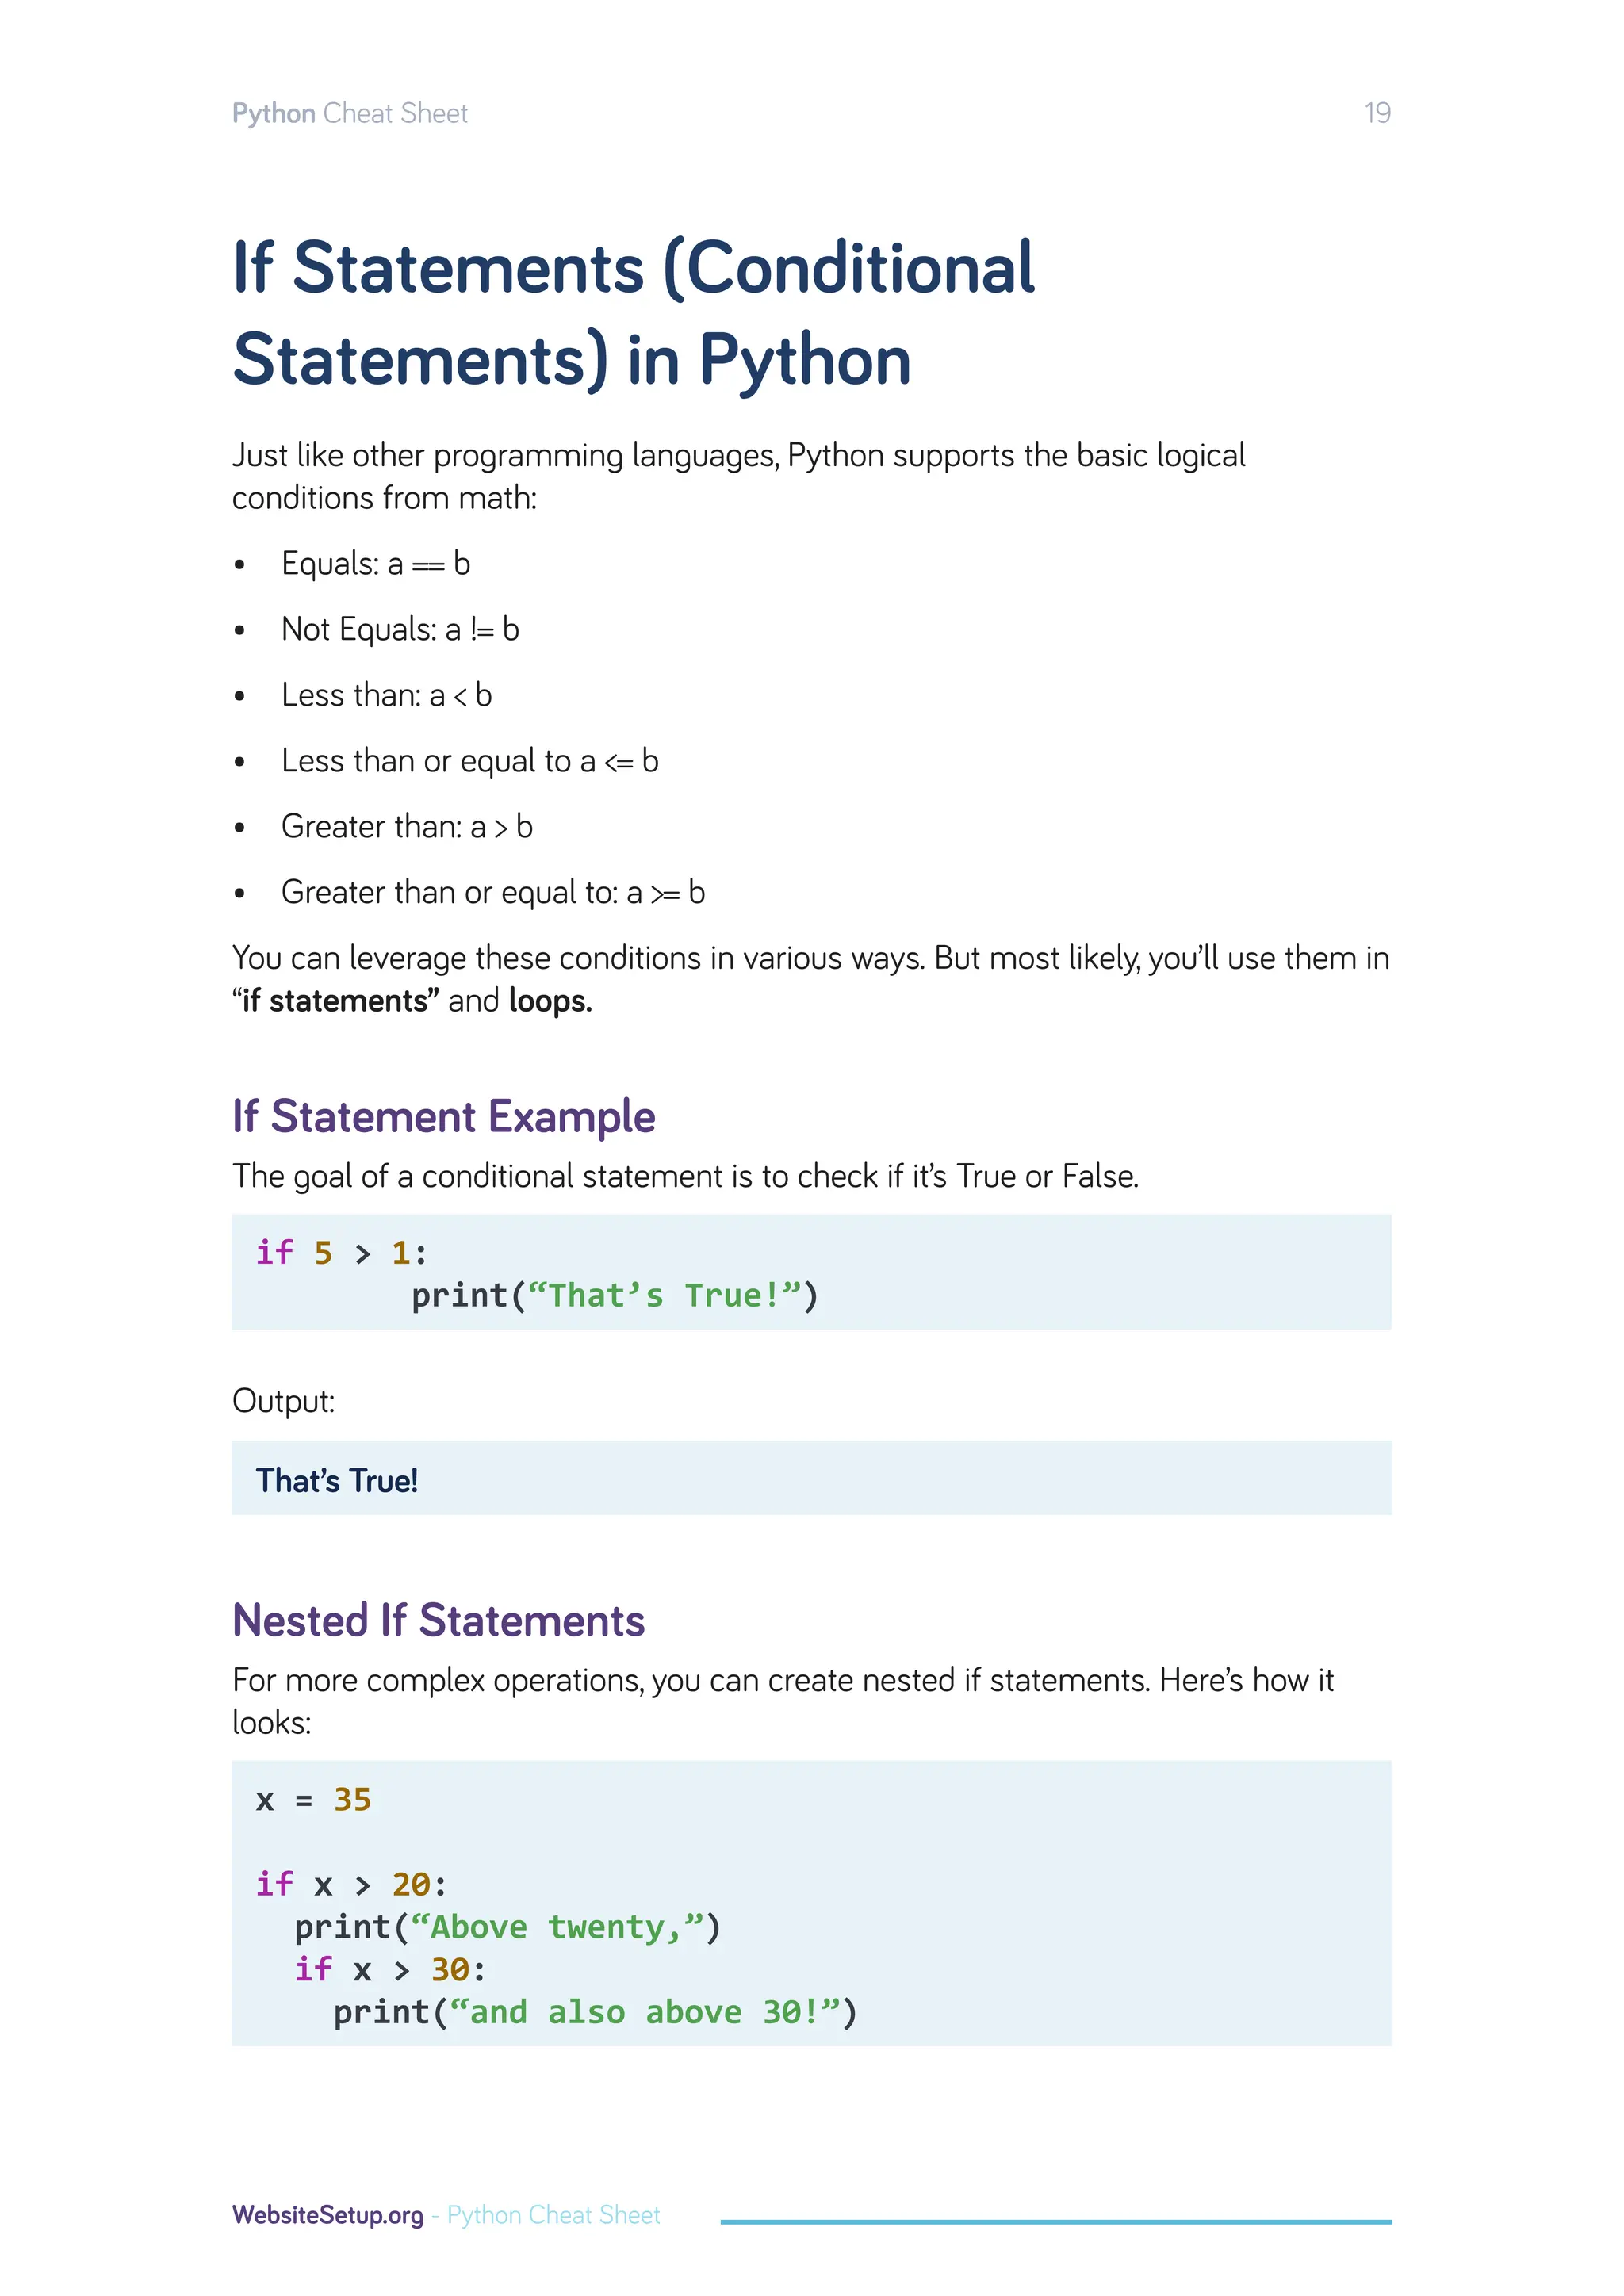Click the "Equals: a == b" bullet
The height and width of the screenshot is (2296, 1624).
(x=375, y=564)
